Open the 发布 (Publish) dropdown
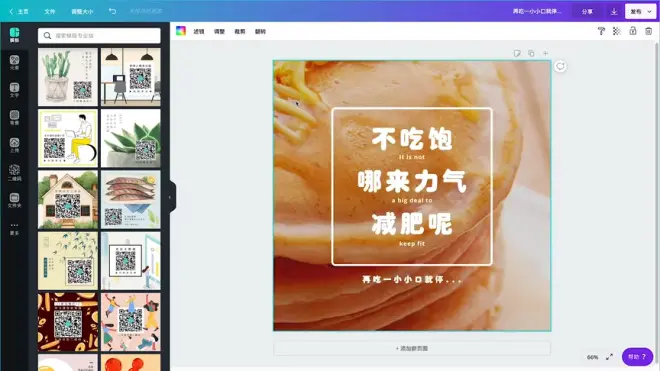The width and height of the screenshot is (660, 371). point(640,12)
